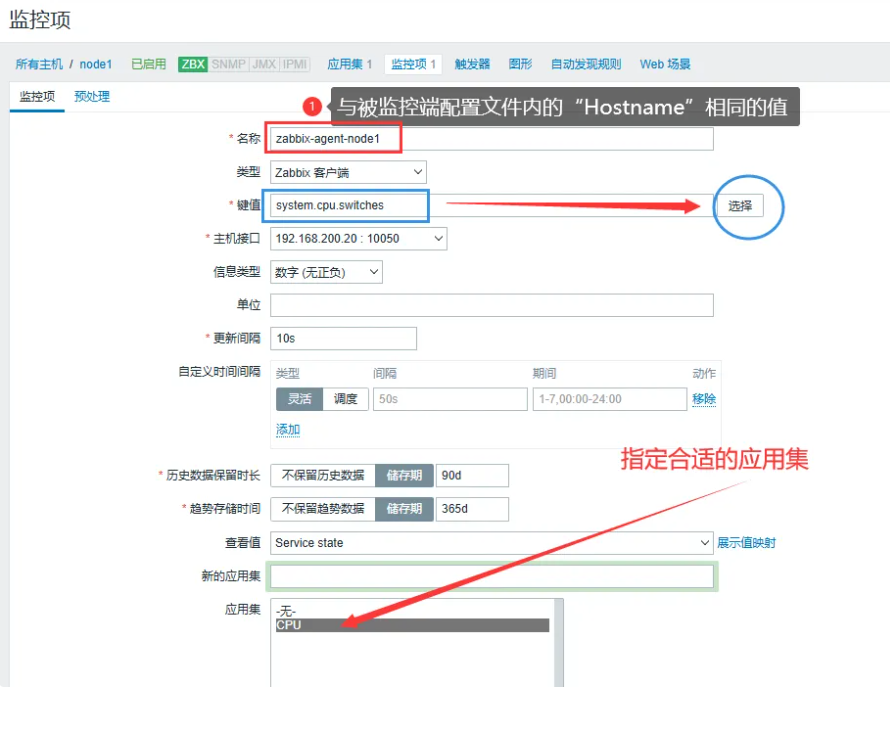This screenshot has height=734, width=890.
Task: Switch to the 预处理 tab
Action: click(x=92, y=97)
